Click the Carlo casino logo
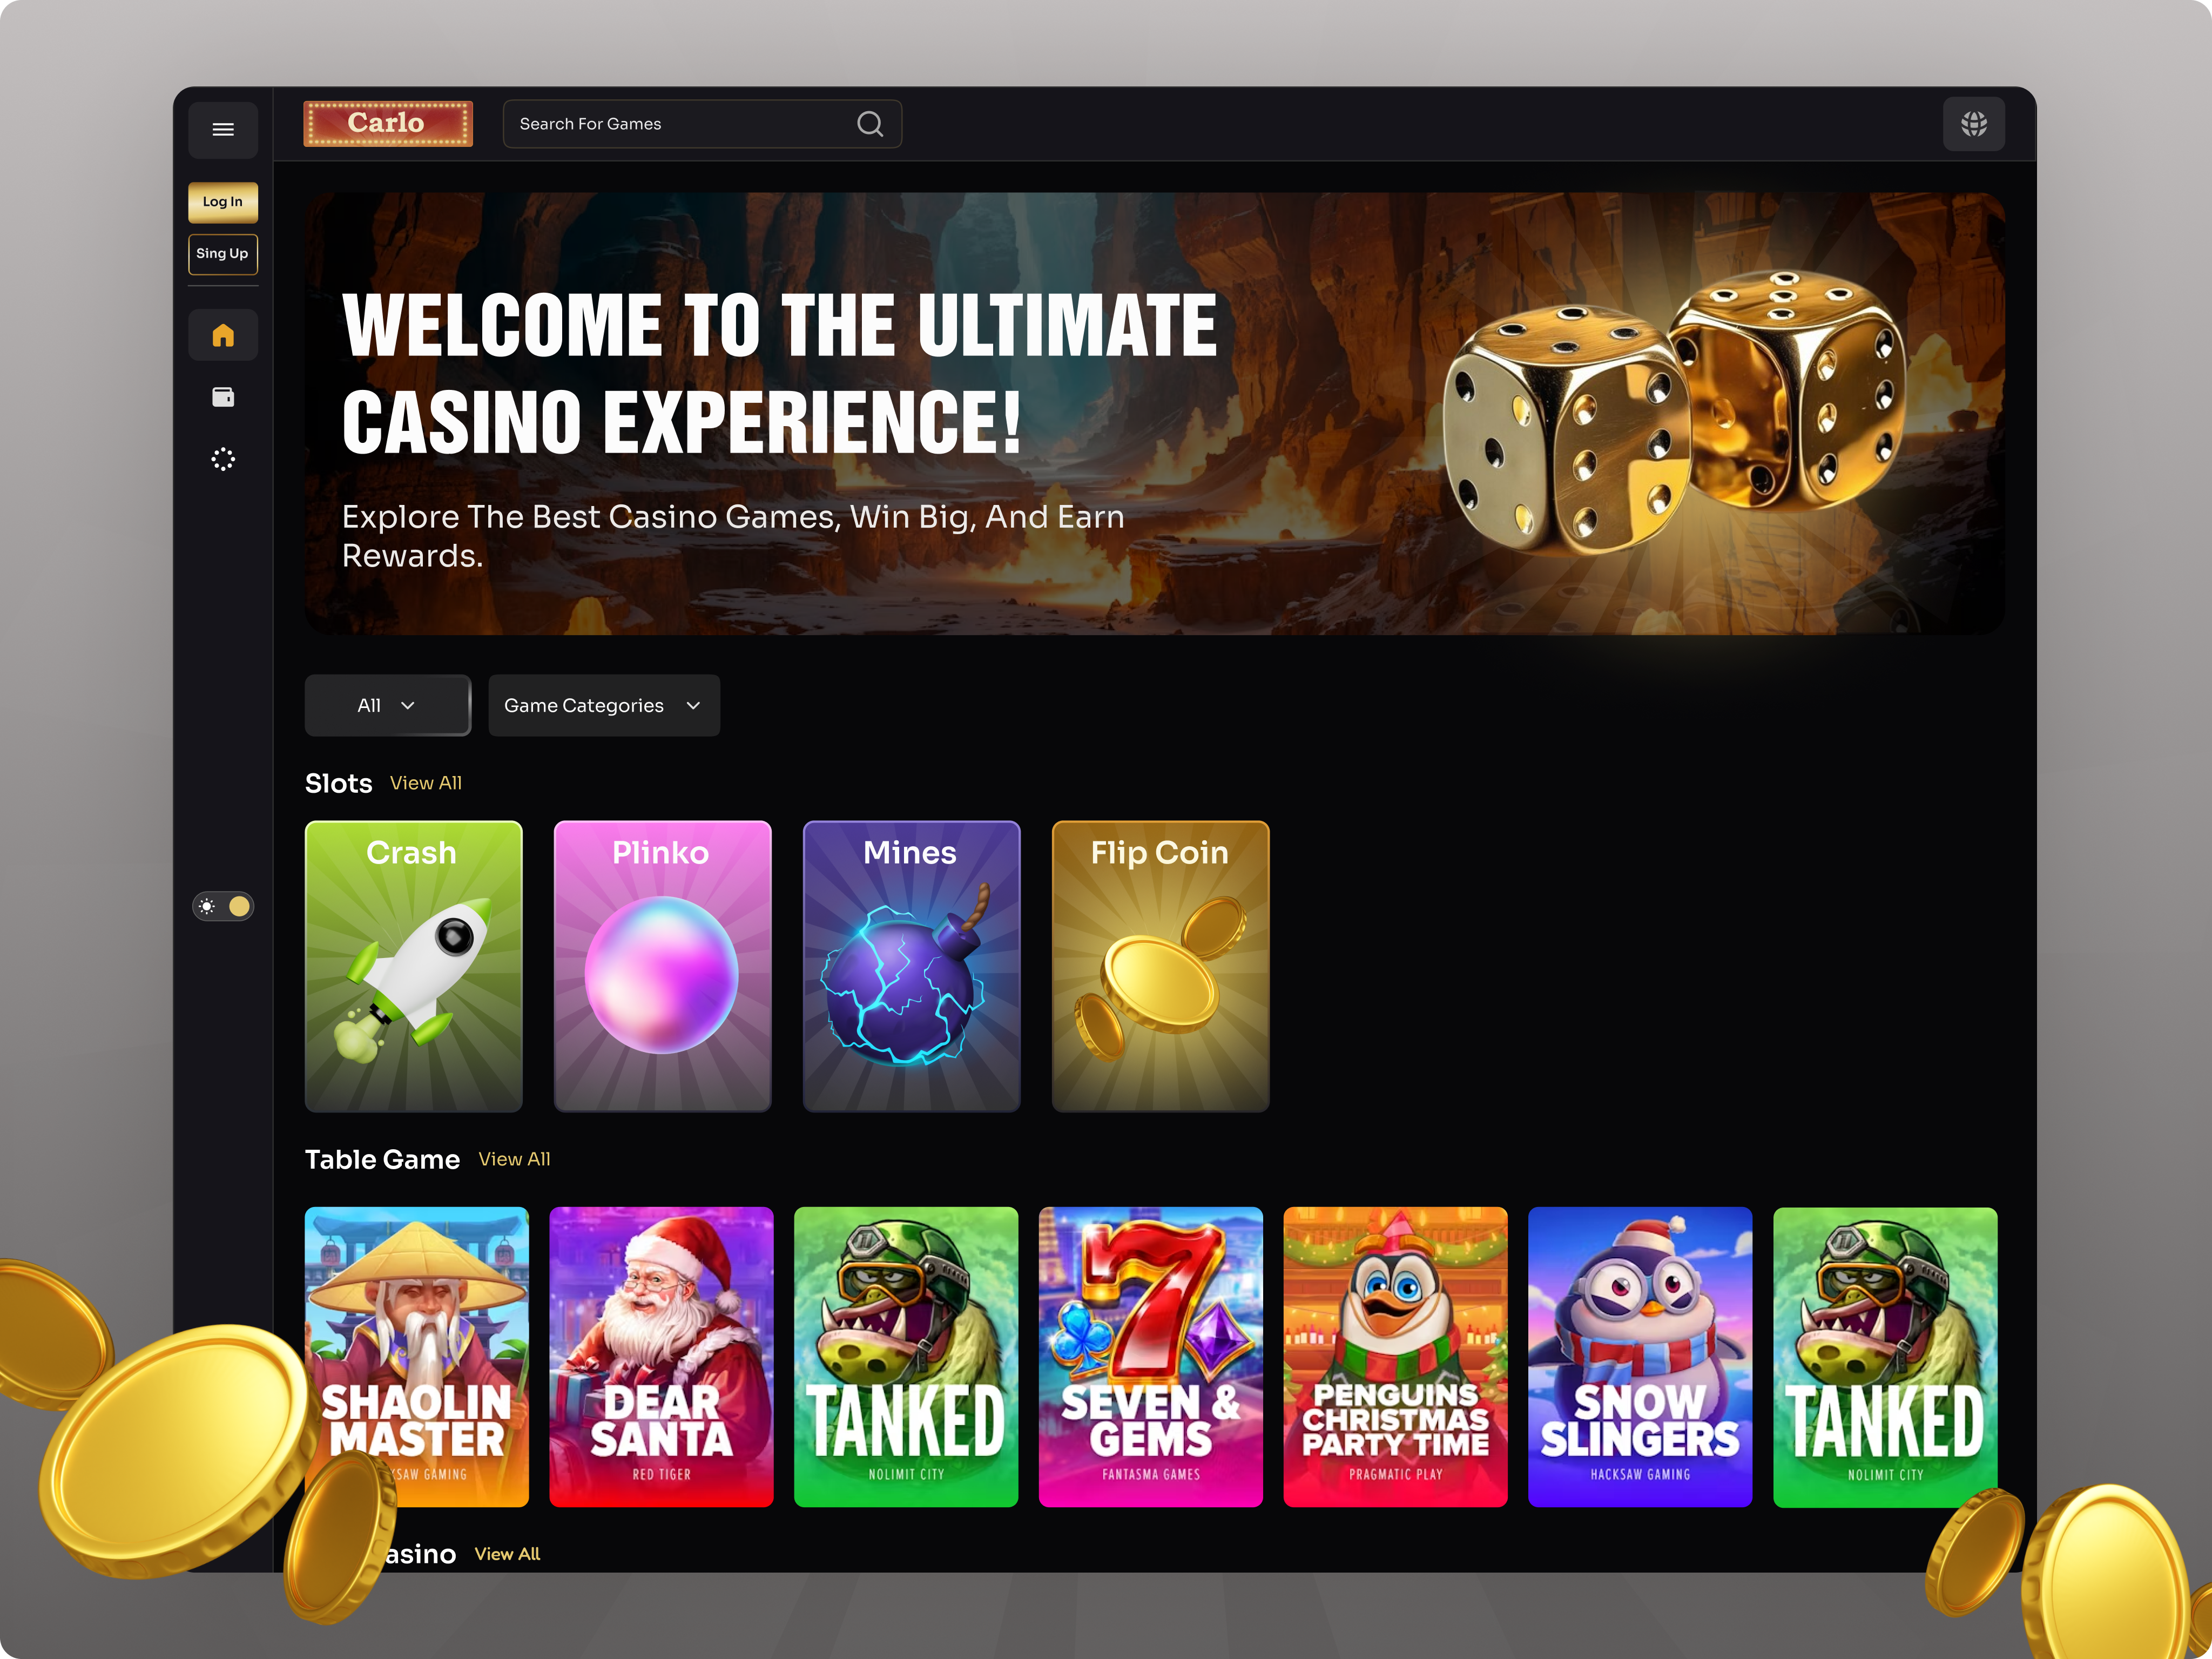This screenshot has height=1659, width=2212. click(x=387, y=123)
